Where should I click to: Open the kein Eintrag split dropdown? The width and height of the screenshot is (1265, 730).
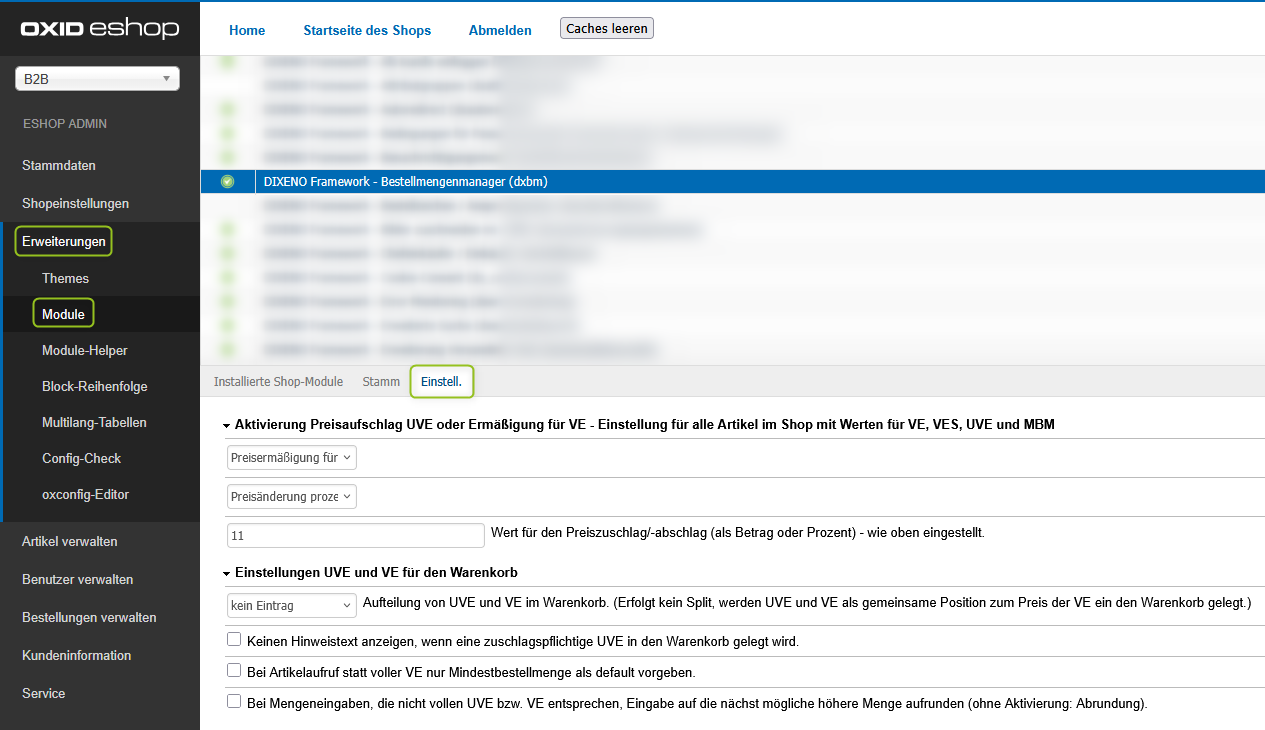click(x=291, y=605)
